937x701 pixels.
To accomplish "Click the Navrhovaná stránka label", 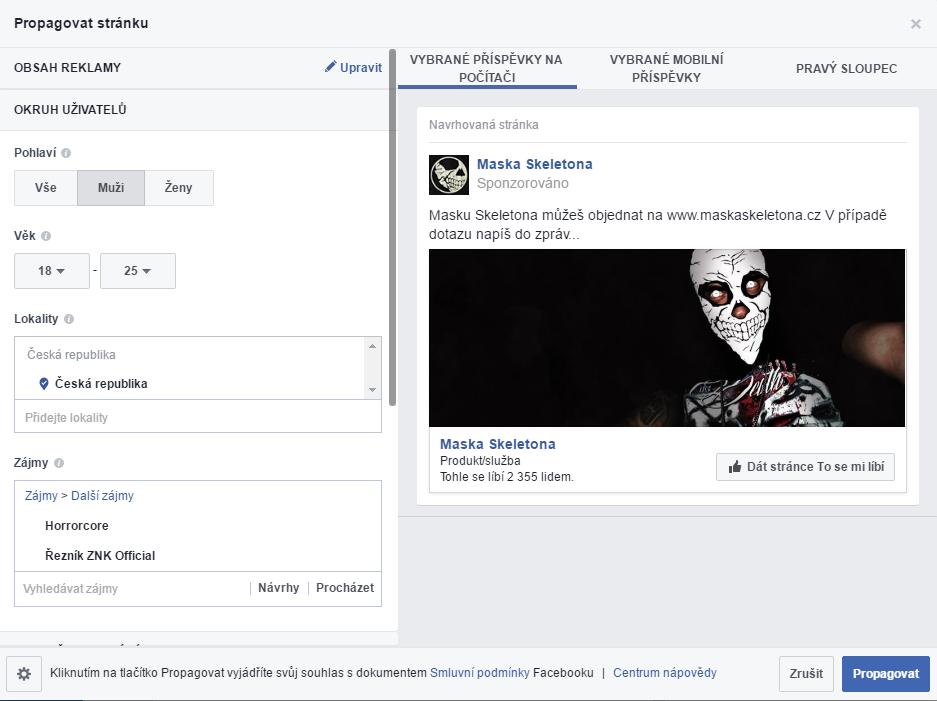I will tap(483, 125).
